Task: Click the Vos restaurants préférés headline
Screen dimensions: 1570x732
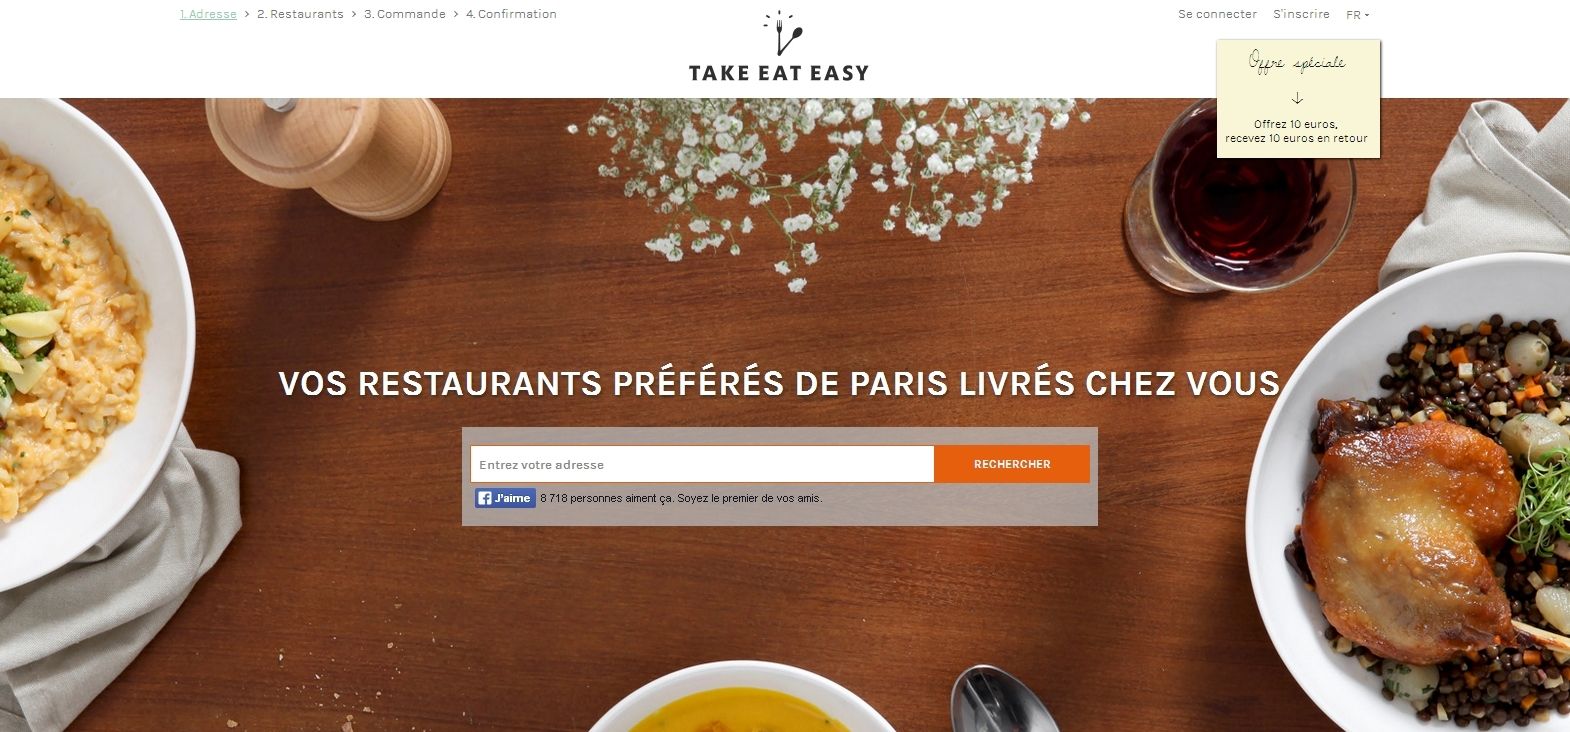Action: coord(779,383)
